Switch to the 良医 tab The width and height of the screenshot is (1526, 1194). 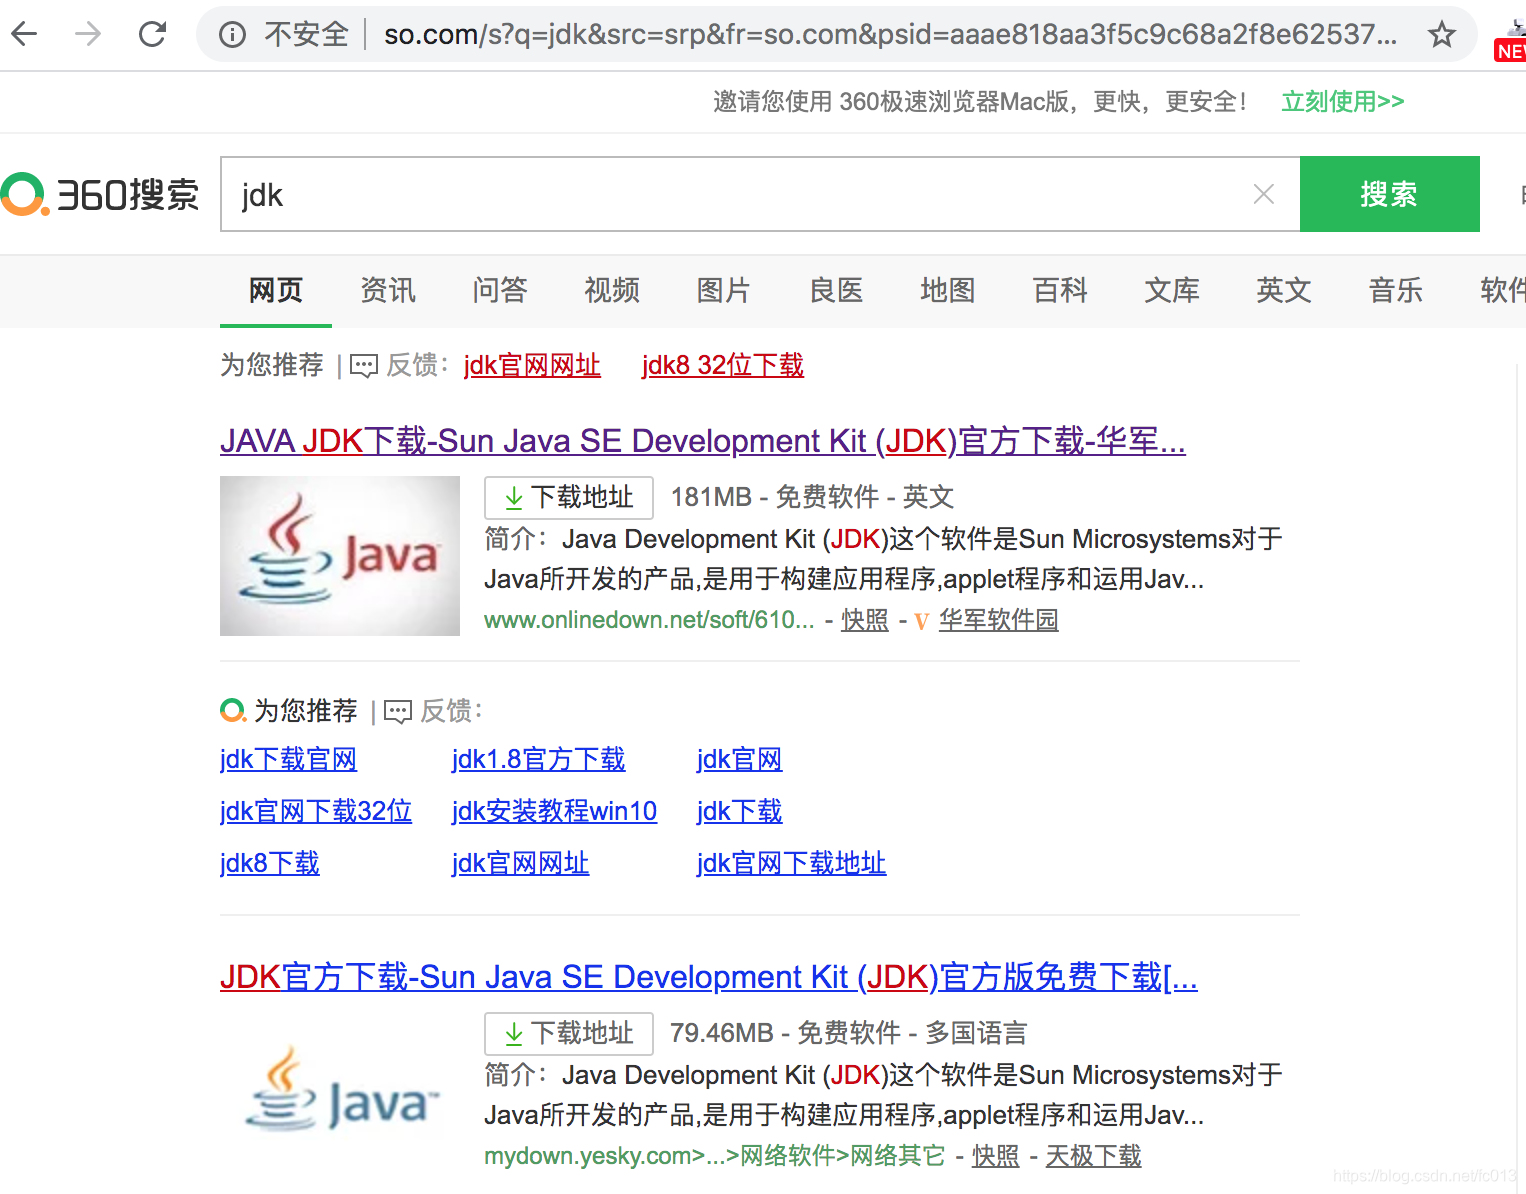click(x=836, y=290)
